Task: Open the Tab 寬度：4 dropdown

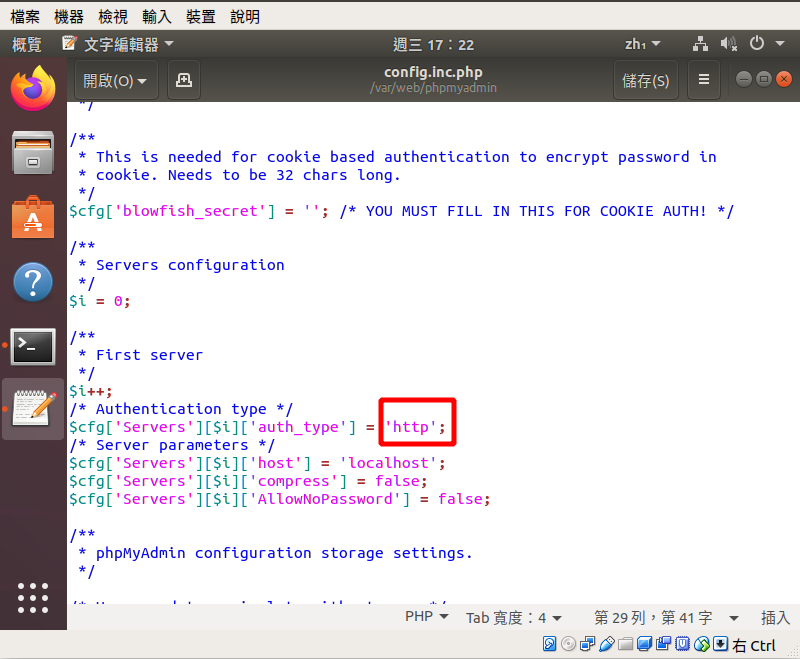Action: pos(513,618)
